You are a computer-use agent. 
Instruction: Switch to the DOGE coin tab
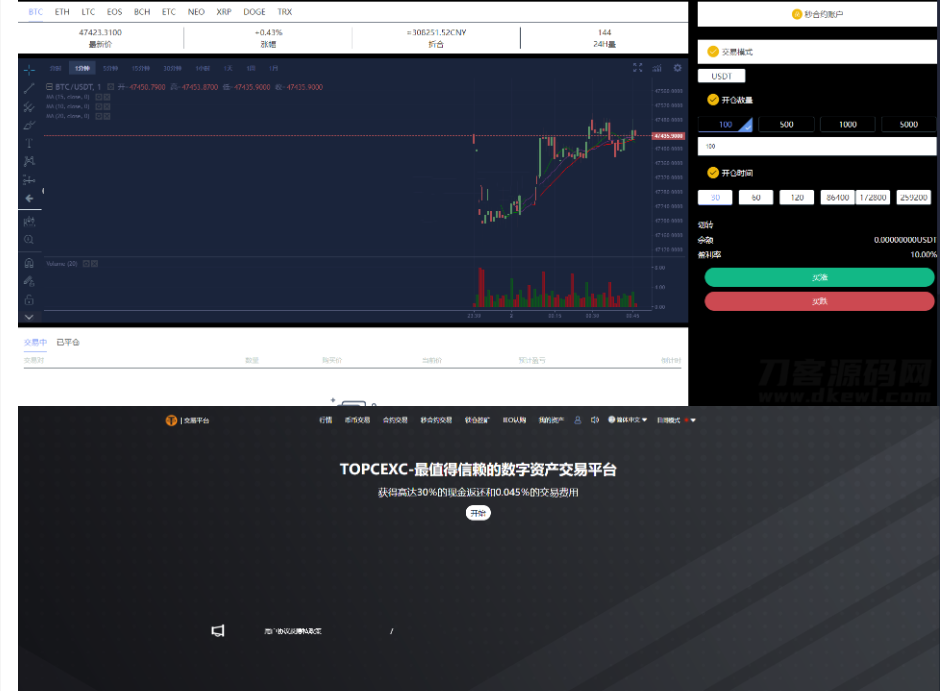pos(254,12)
